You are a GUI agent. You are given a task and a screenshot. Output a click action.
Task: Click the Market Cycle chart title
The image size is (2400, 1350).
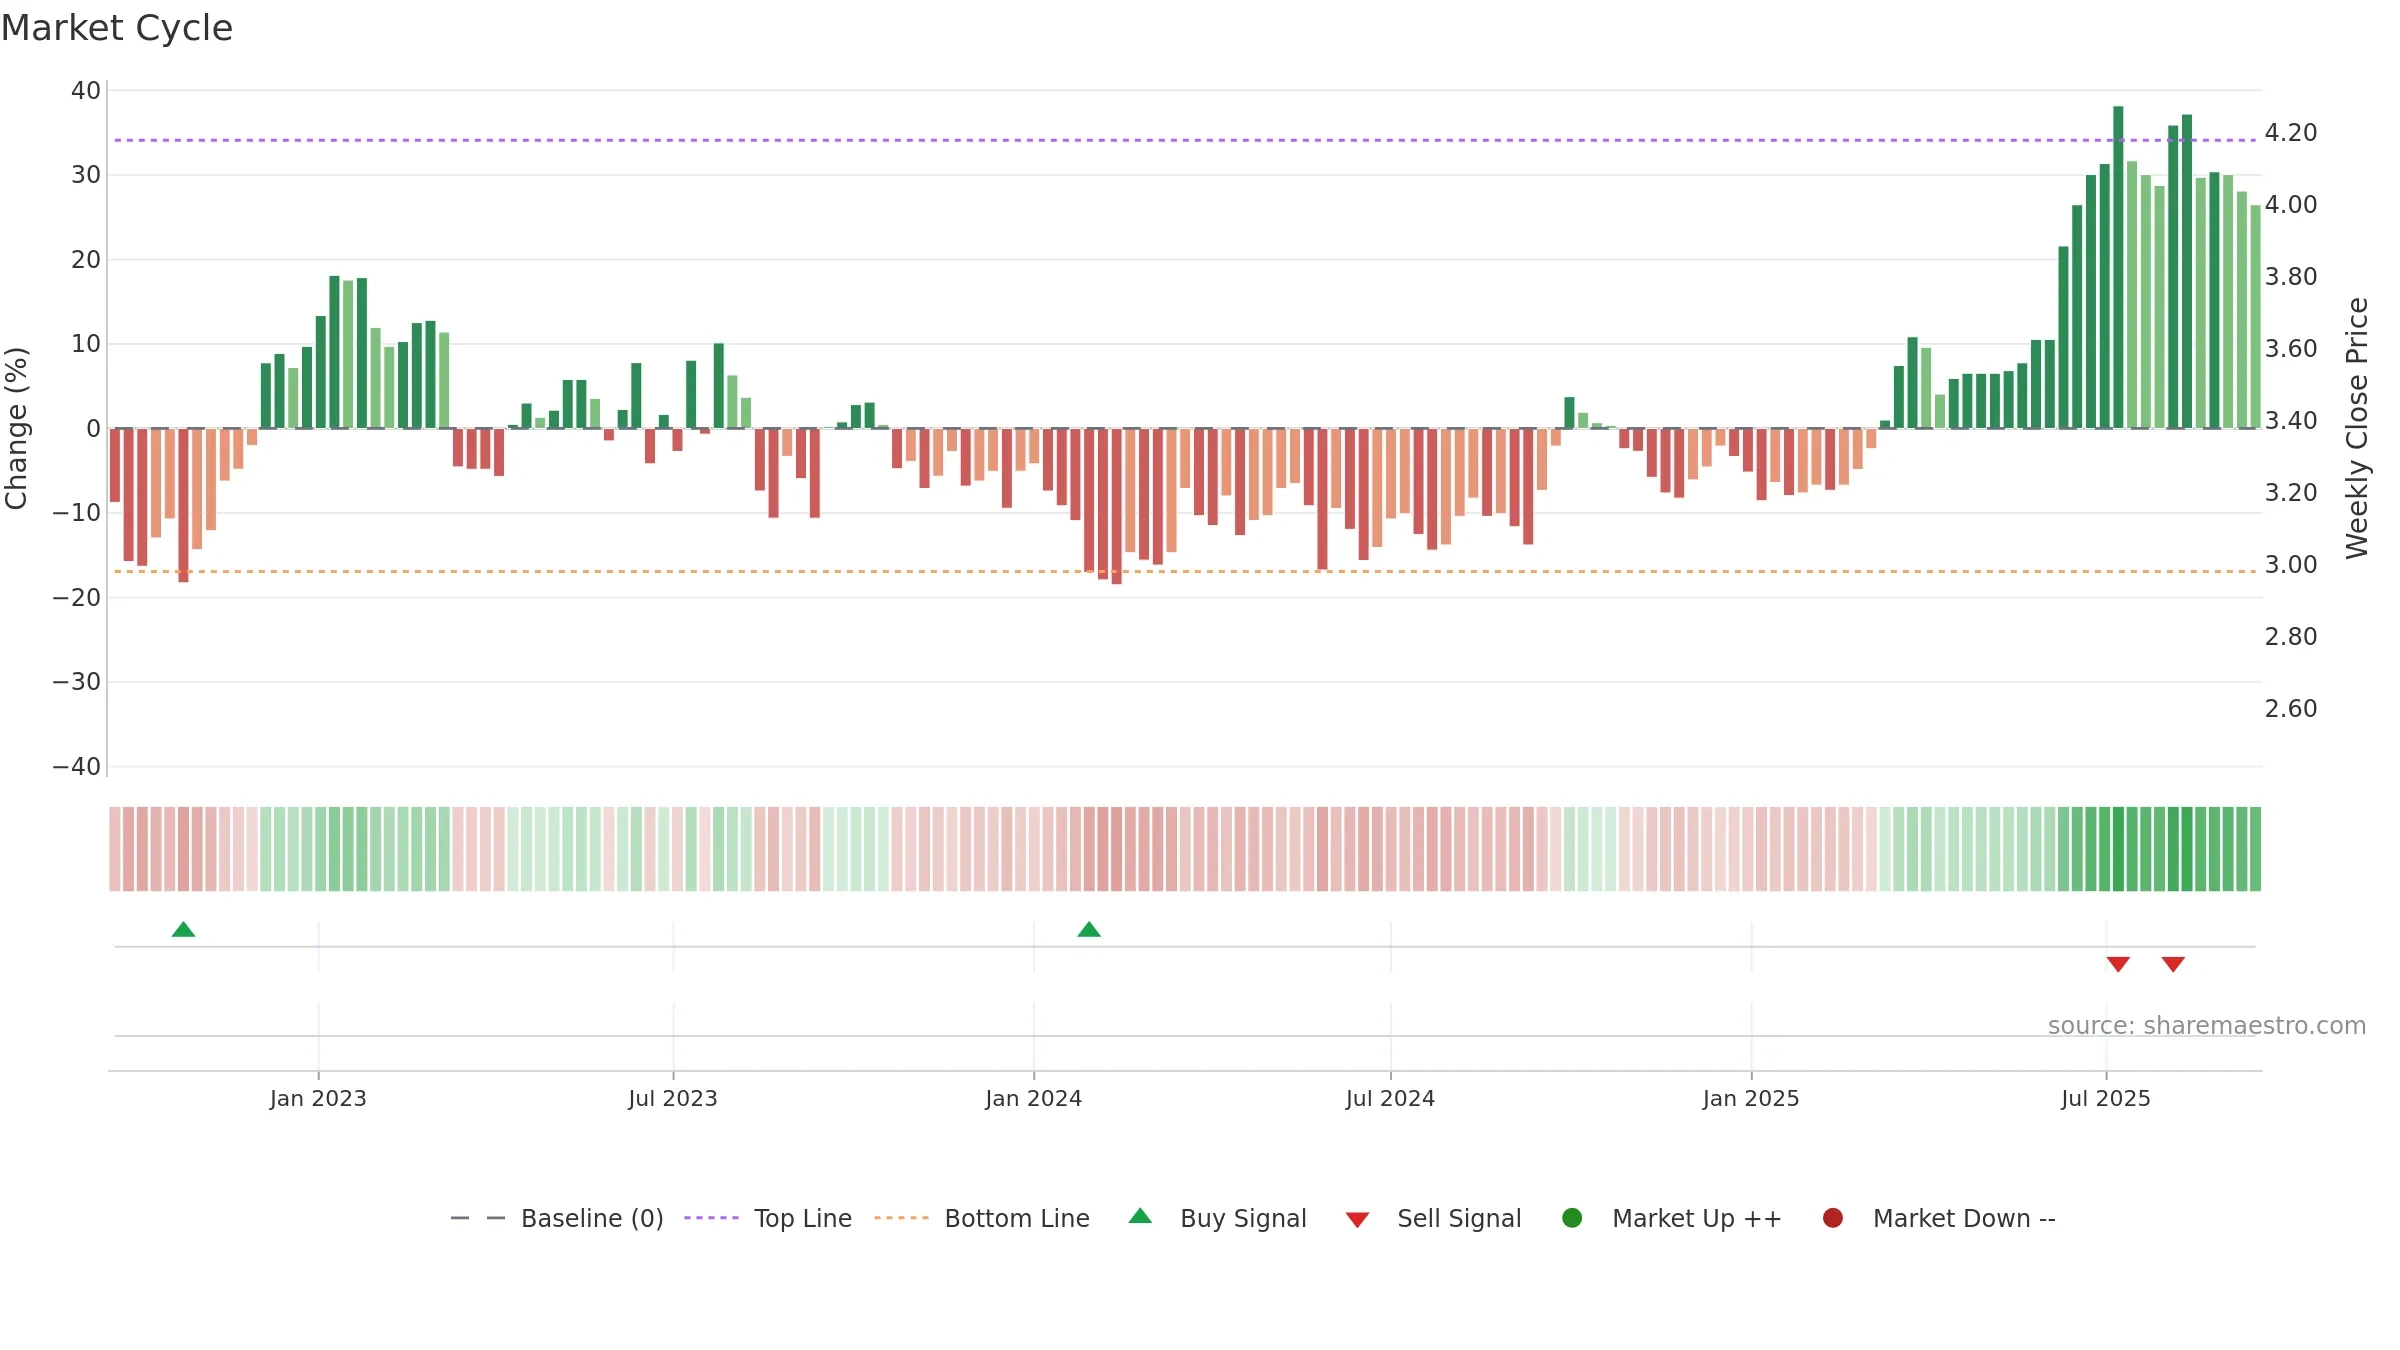[x=117, y=28]
